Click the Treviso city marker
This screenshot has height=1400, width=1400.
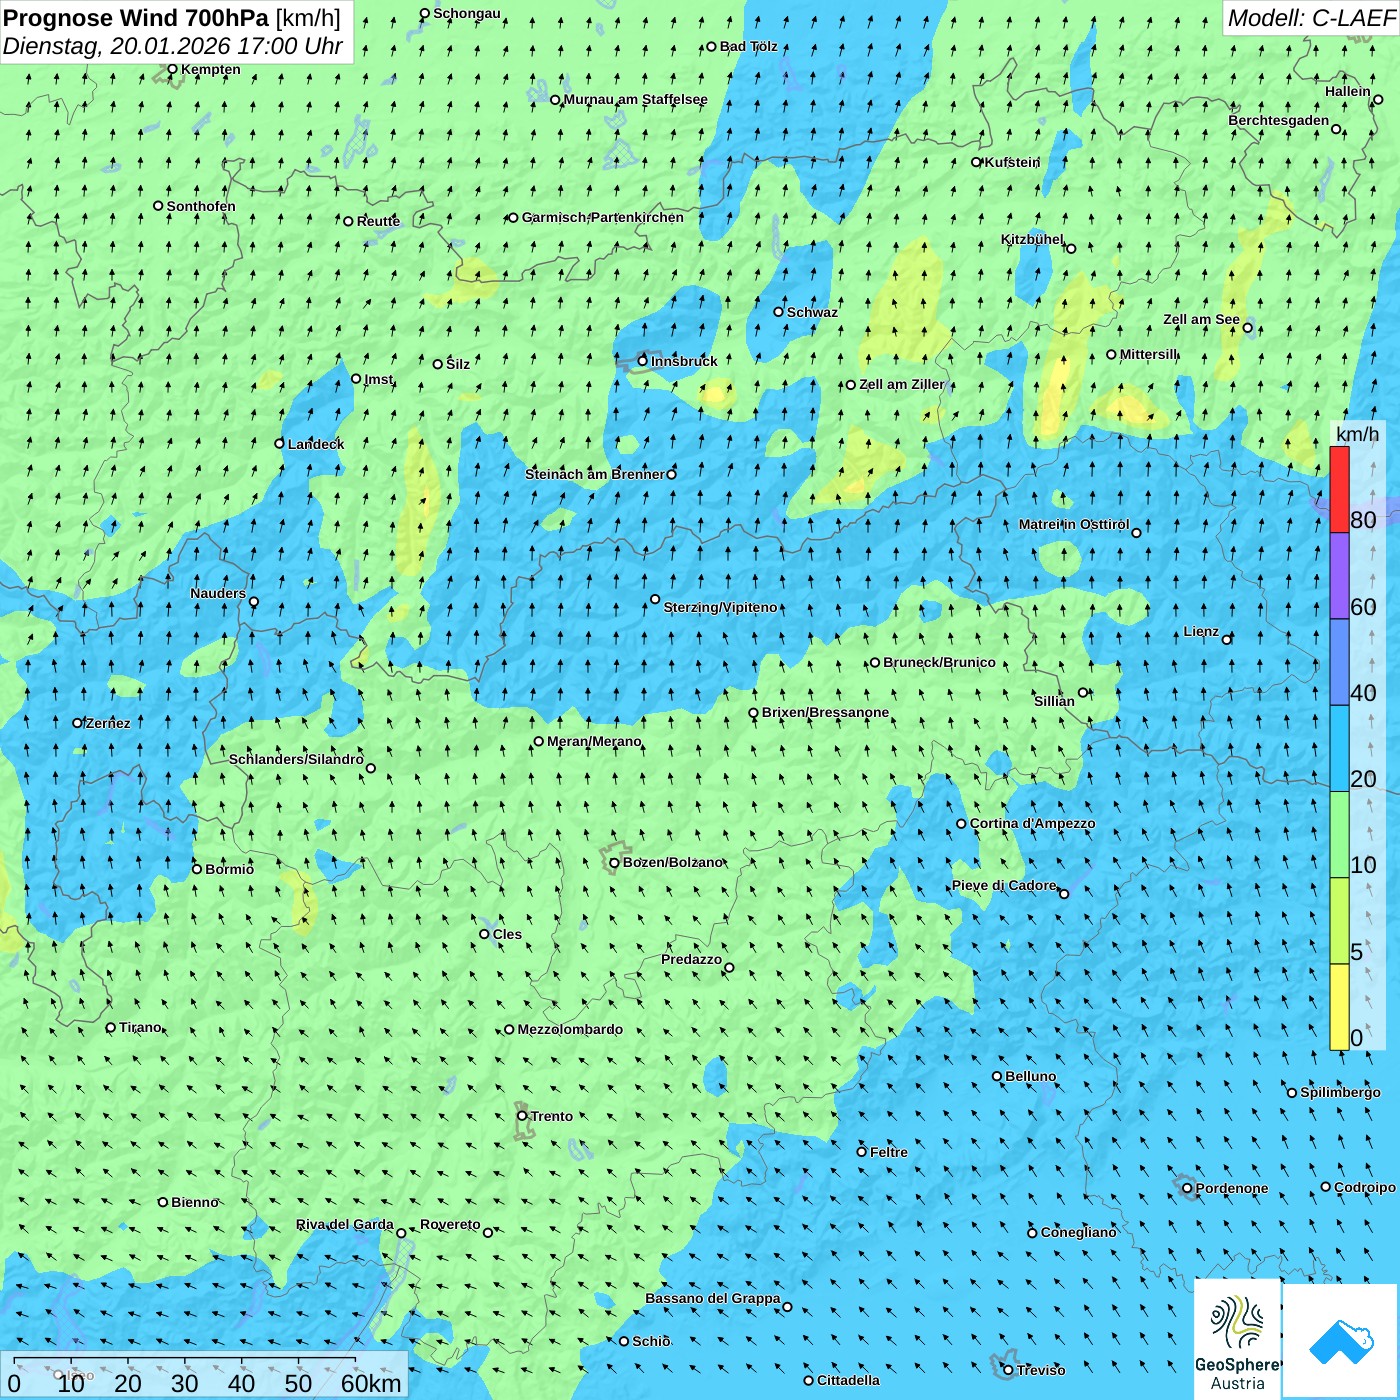1008,1370
